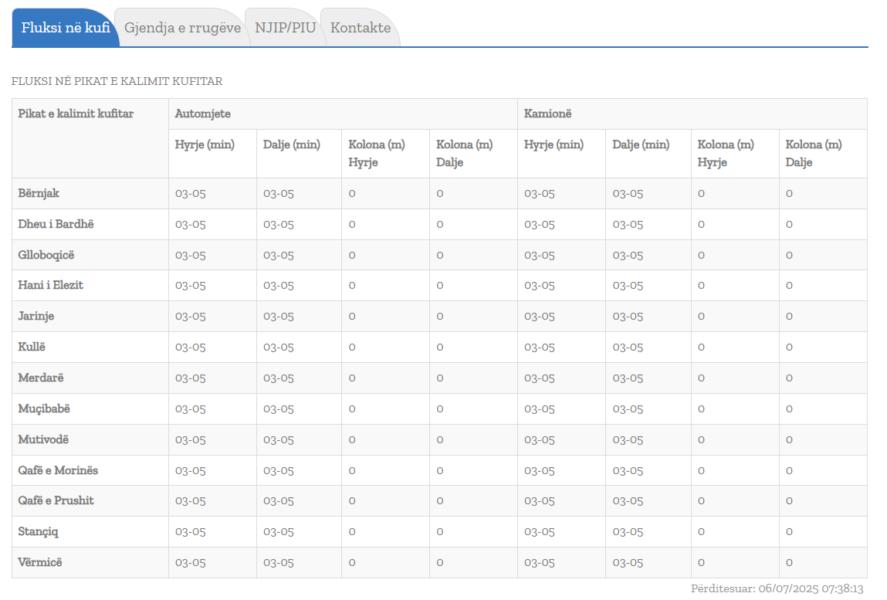
Task: Click the section title FLUKSI NË PIKAT E KALIMIT KUFITAR
Action: pos(117,81)
